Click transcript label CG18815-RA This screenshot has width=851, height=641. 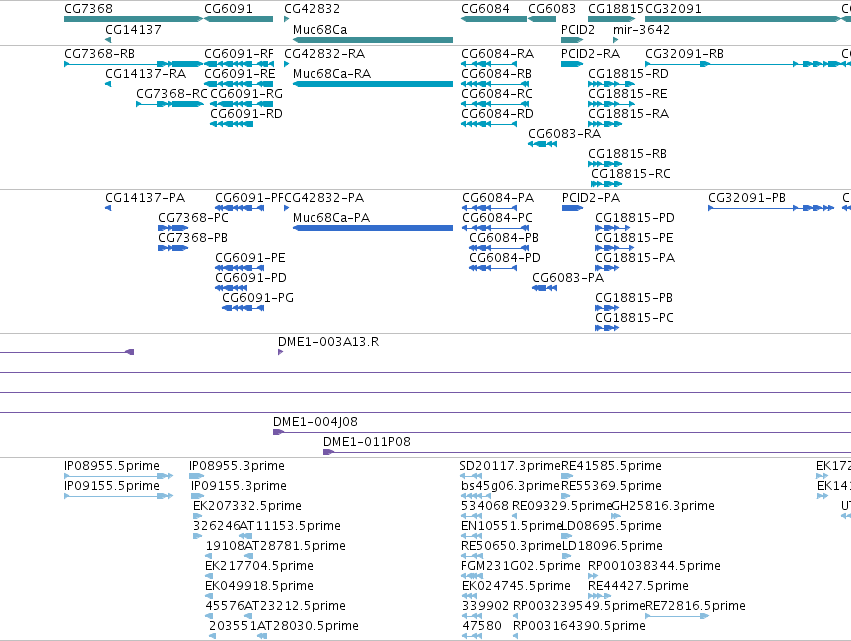(628, 114)
